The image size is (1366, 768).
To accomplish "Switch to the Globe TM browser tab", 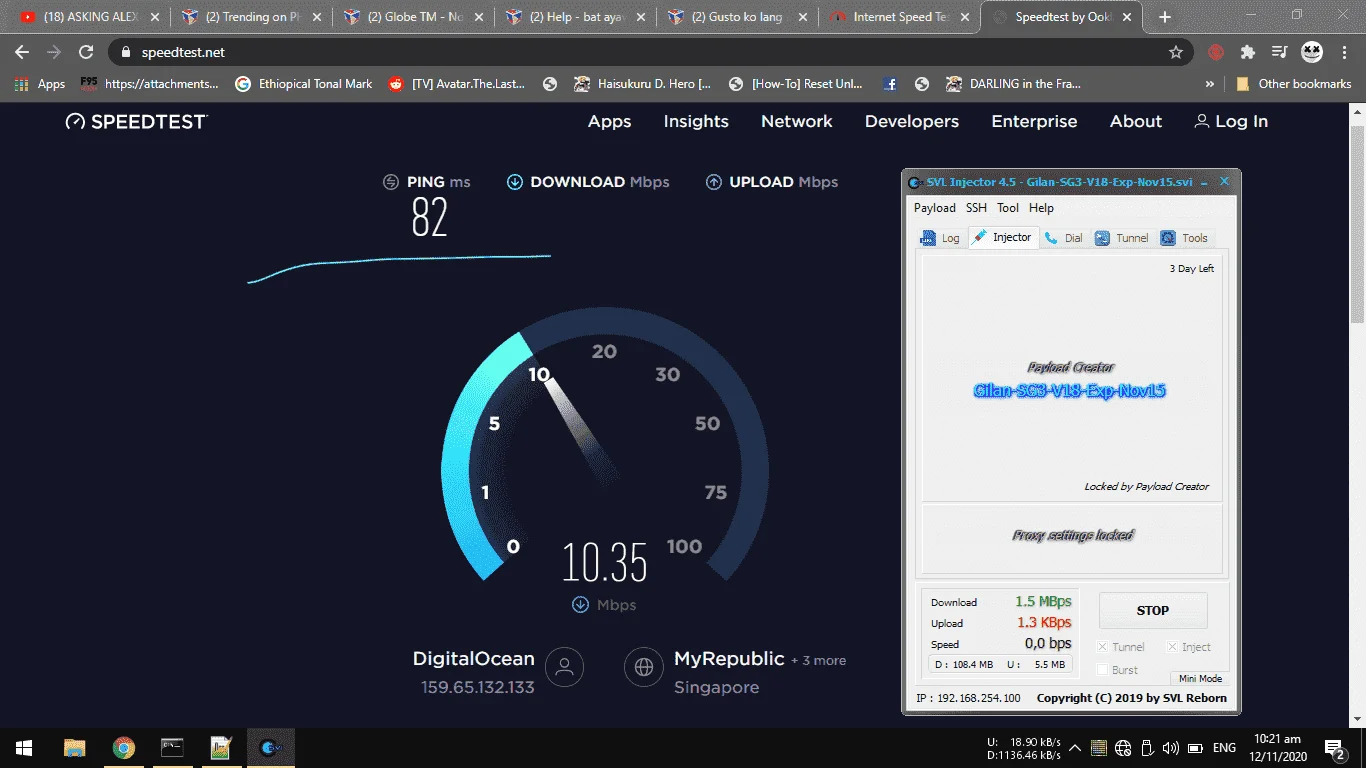I will pos(412,17).
